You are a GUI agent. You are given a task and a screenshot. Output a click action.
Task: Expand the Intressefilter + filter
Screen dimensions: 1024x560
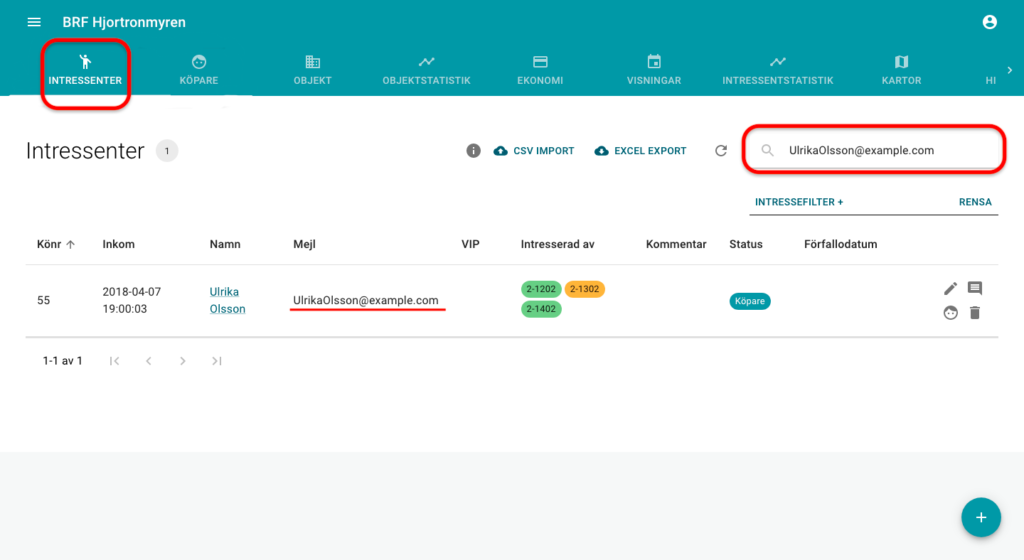pos(798,202)
